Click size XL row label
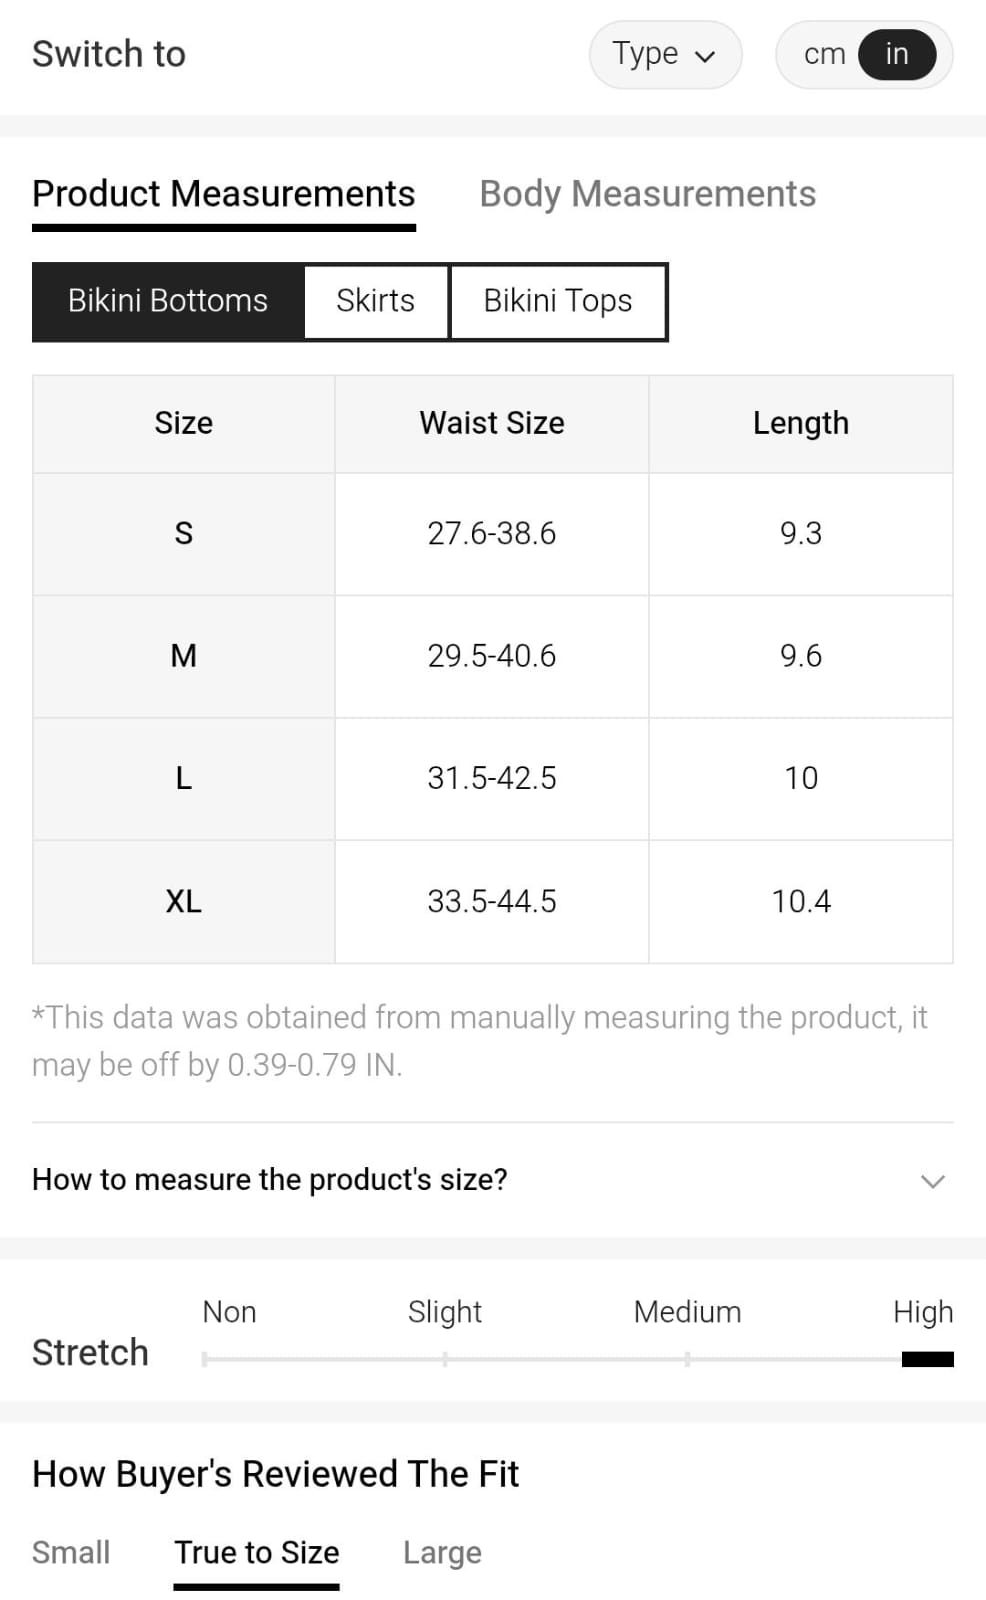This screenshot has width=986, height=1600. point(183,901)
